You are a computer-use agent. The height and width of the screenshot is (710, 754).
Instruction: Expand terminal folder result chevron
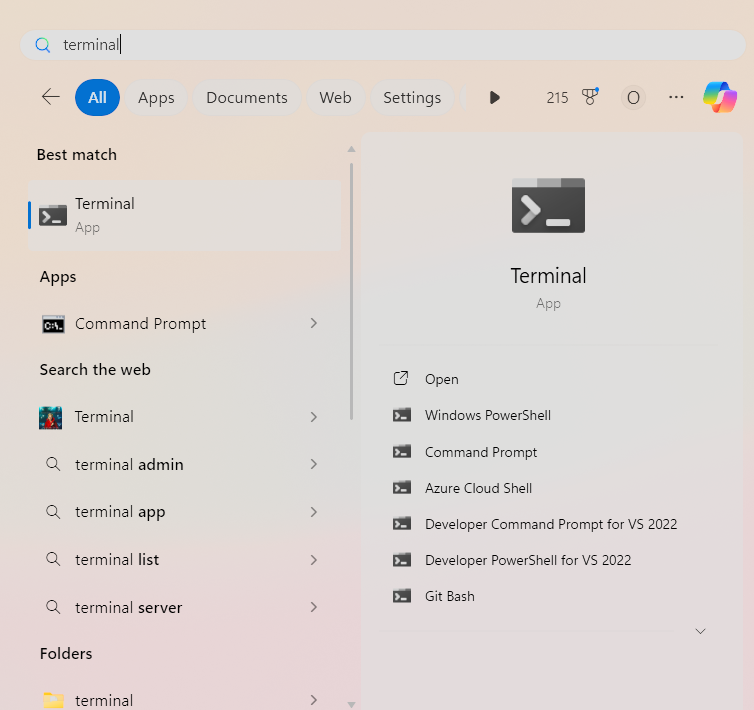(x=314, y=700)
